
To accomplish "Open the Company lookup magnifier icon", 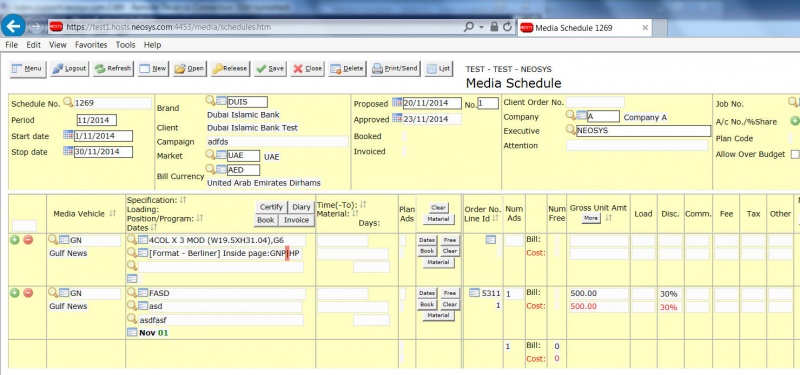I will [x=570, y=116].
